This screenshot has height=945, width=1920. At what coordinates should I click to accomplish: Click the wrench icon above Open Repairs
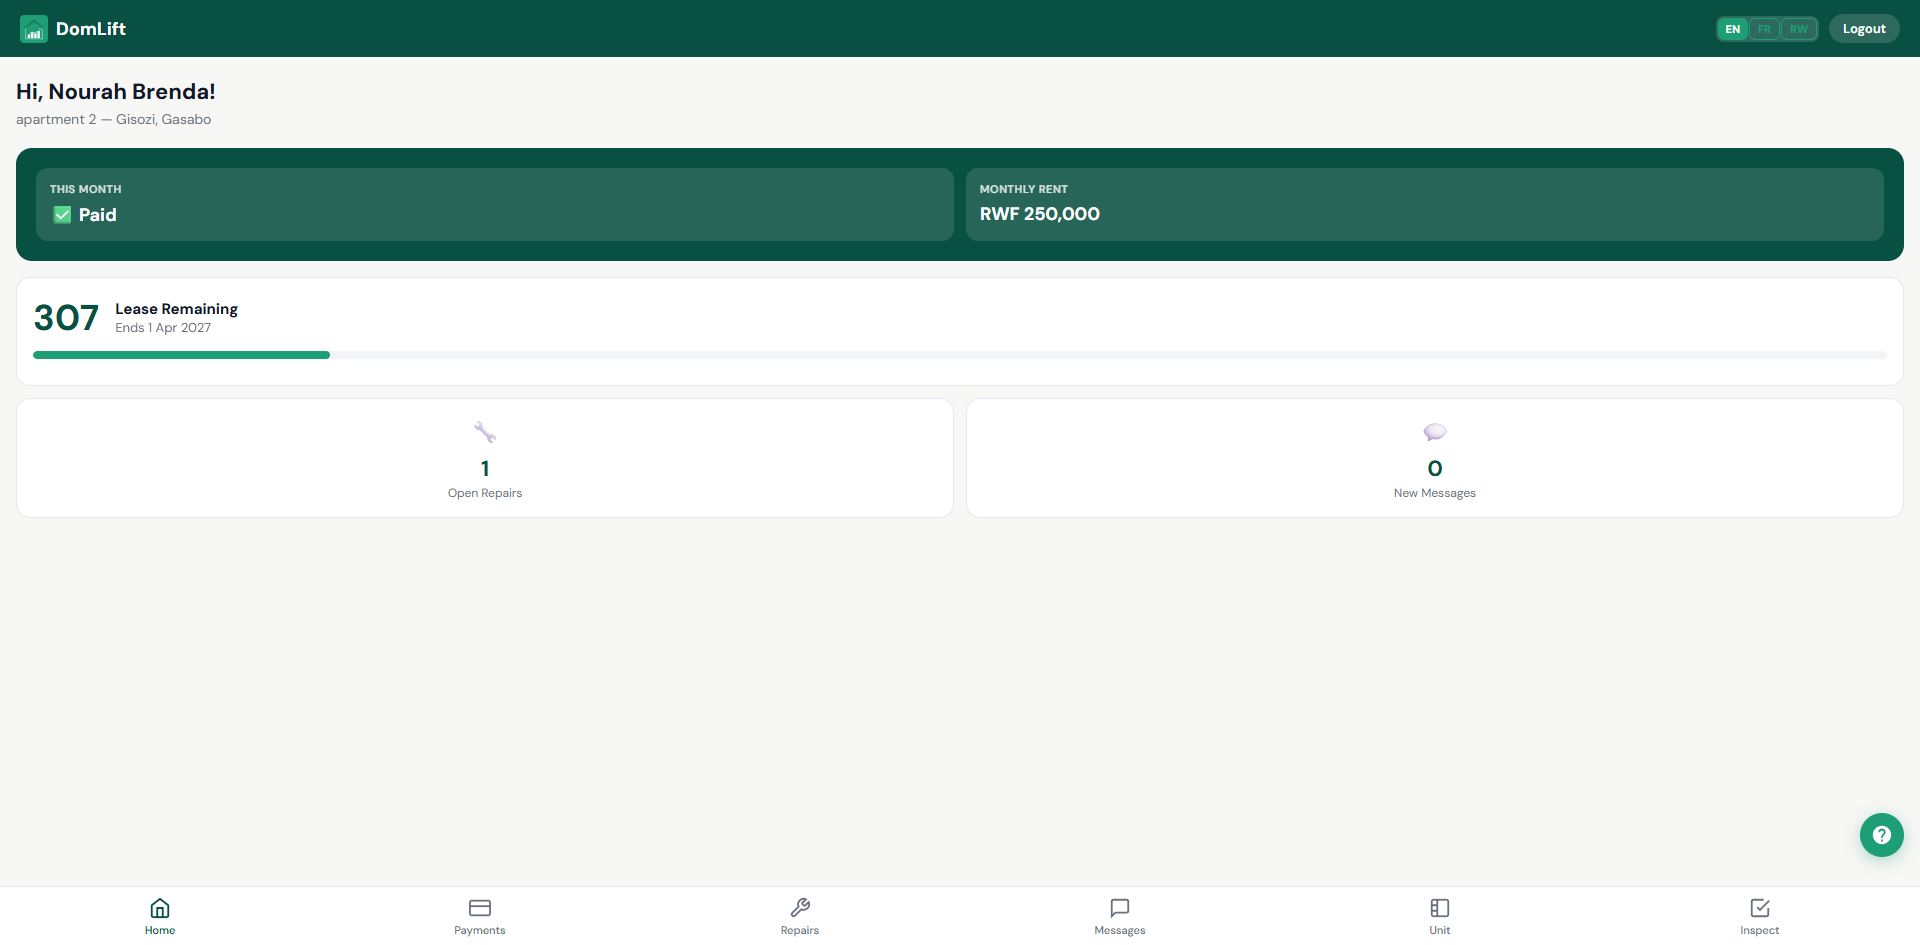[485, 432]
